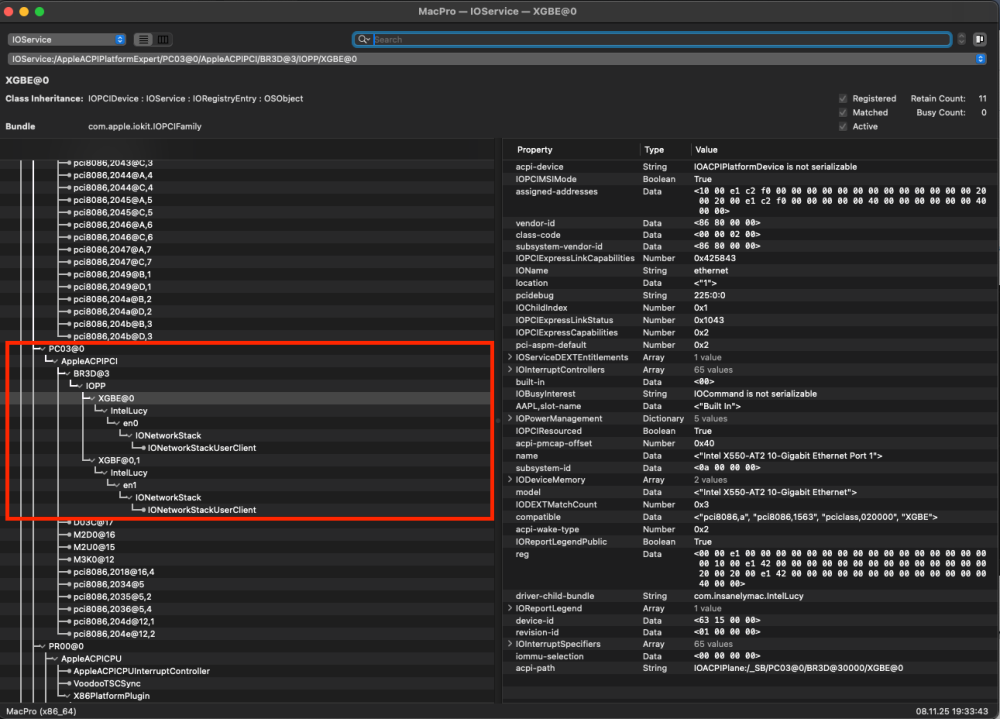Click the Intel X550-AT2 Port 1 name value
This screenshot has height=719, width=1000.
(x=788, y=456)
